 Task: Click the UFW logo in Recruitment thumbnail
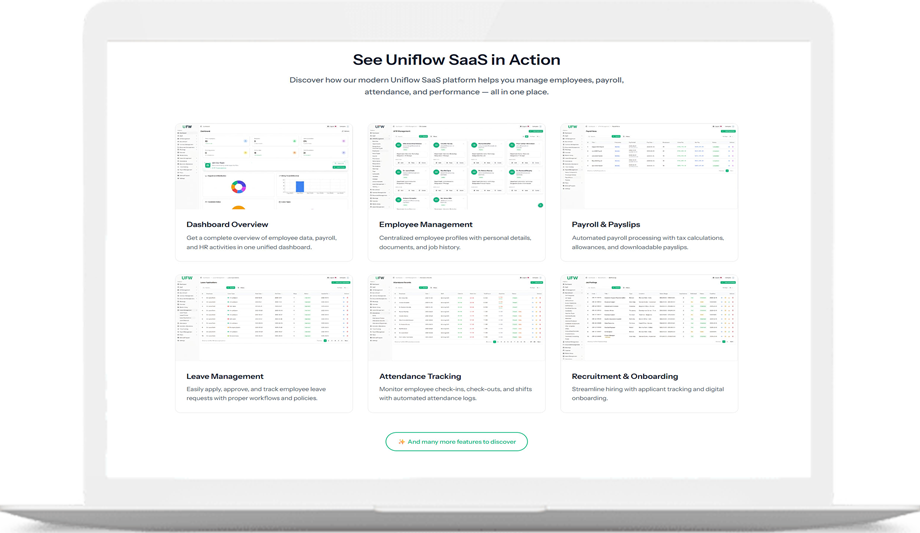click(572, 278)
